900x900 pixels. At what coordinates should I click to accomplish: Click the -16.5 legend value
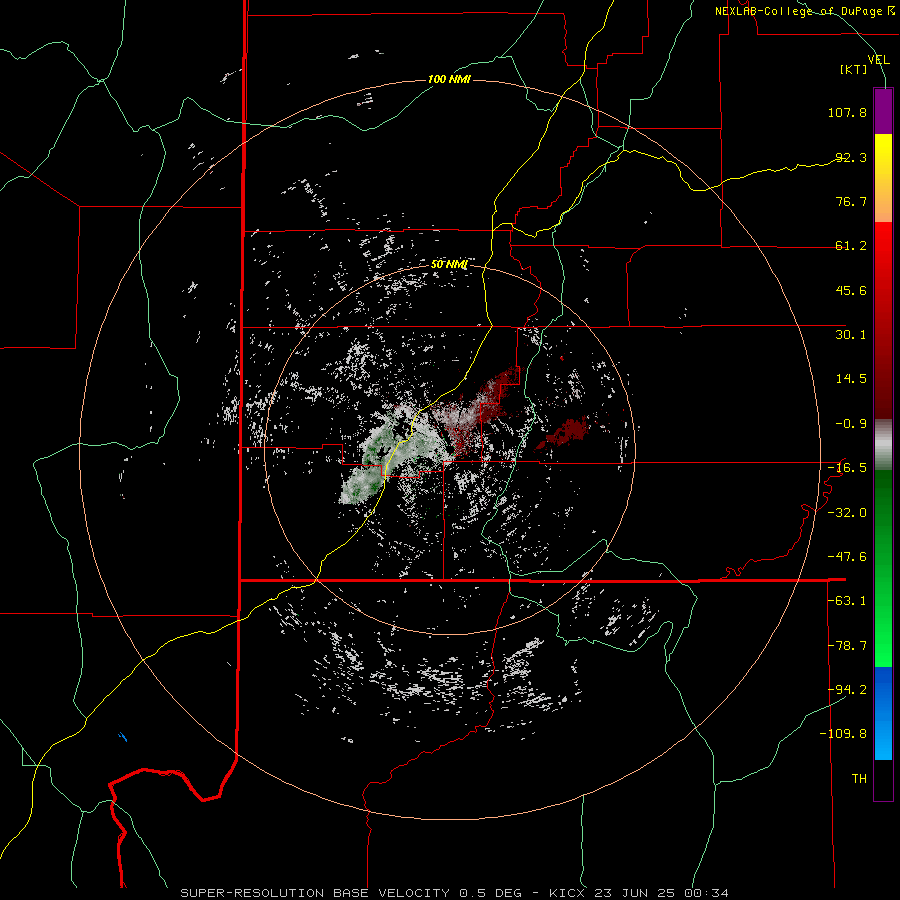coord(847,468)
